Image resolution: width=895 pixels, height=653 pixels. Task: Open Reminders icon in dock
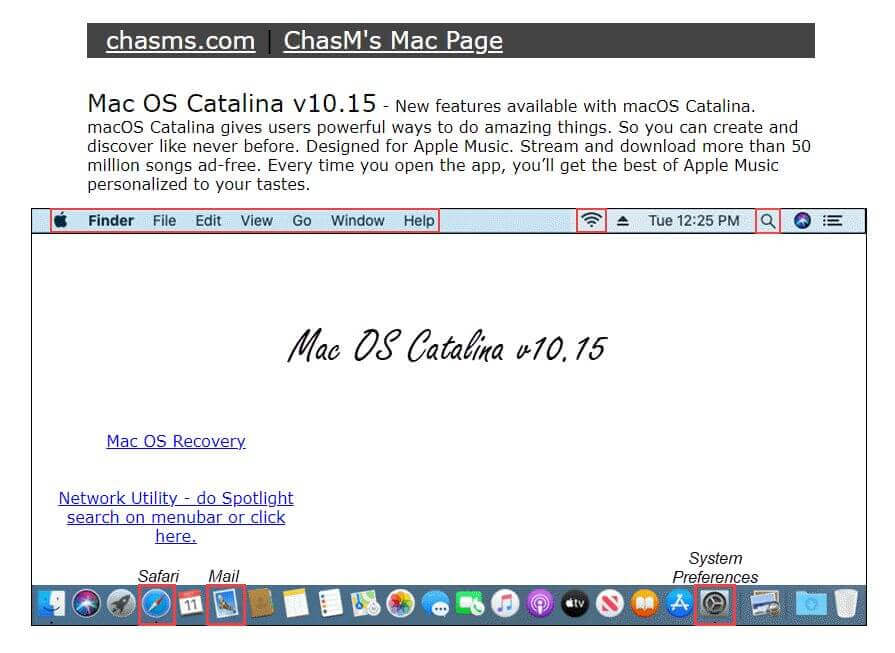(x=330, y=604)
